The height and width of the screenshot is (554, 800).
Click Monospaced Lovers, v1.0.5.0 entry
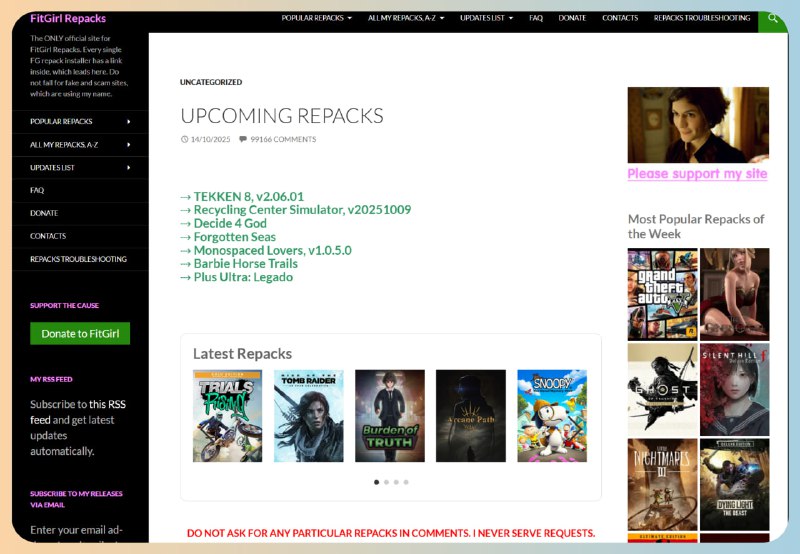272,250
